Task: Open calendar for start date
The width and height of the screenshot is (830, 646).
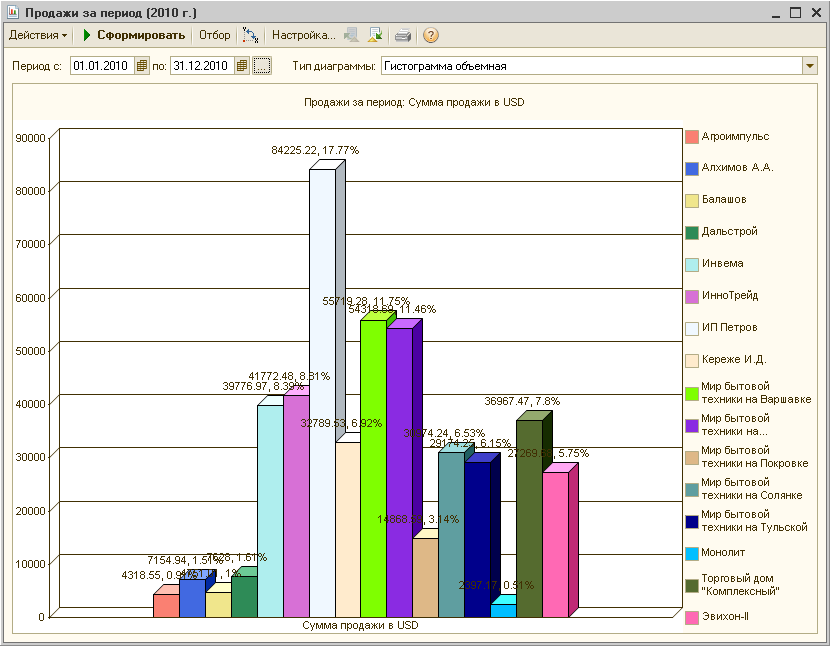Action: pyautogui.click(x=141, y=66)
